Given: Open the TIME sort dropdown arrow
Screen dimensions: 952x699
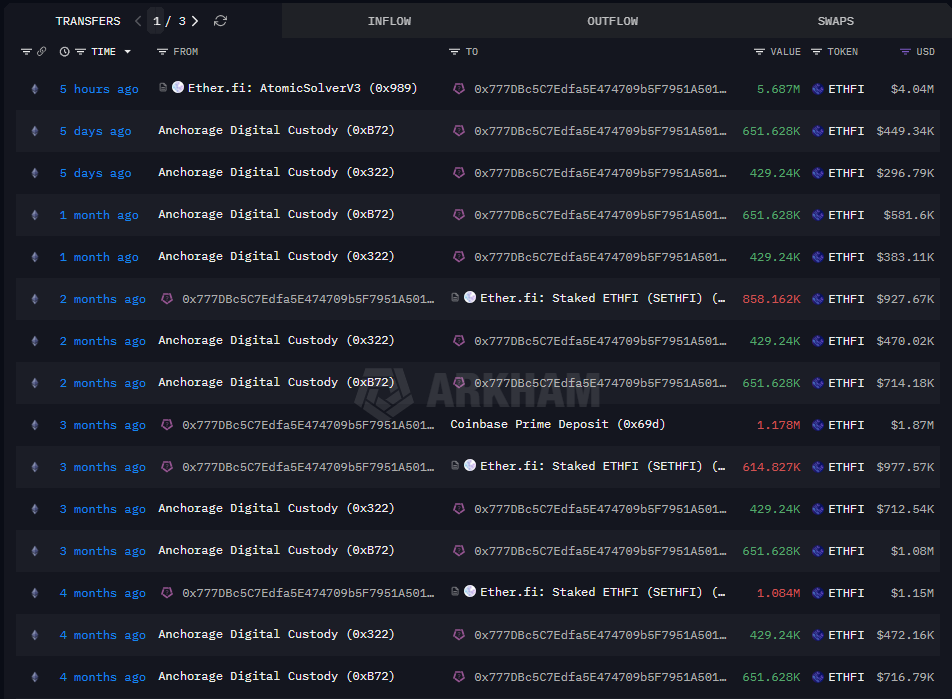Looking at the screenshot, I should pyautogui.click(x=128, y=51).
